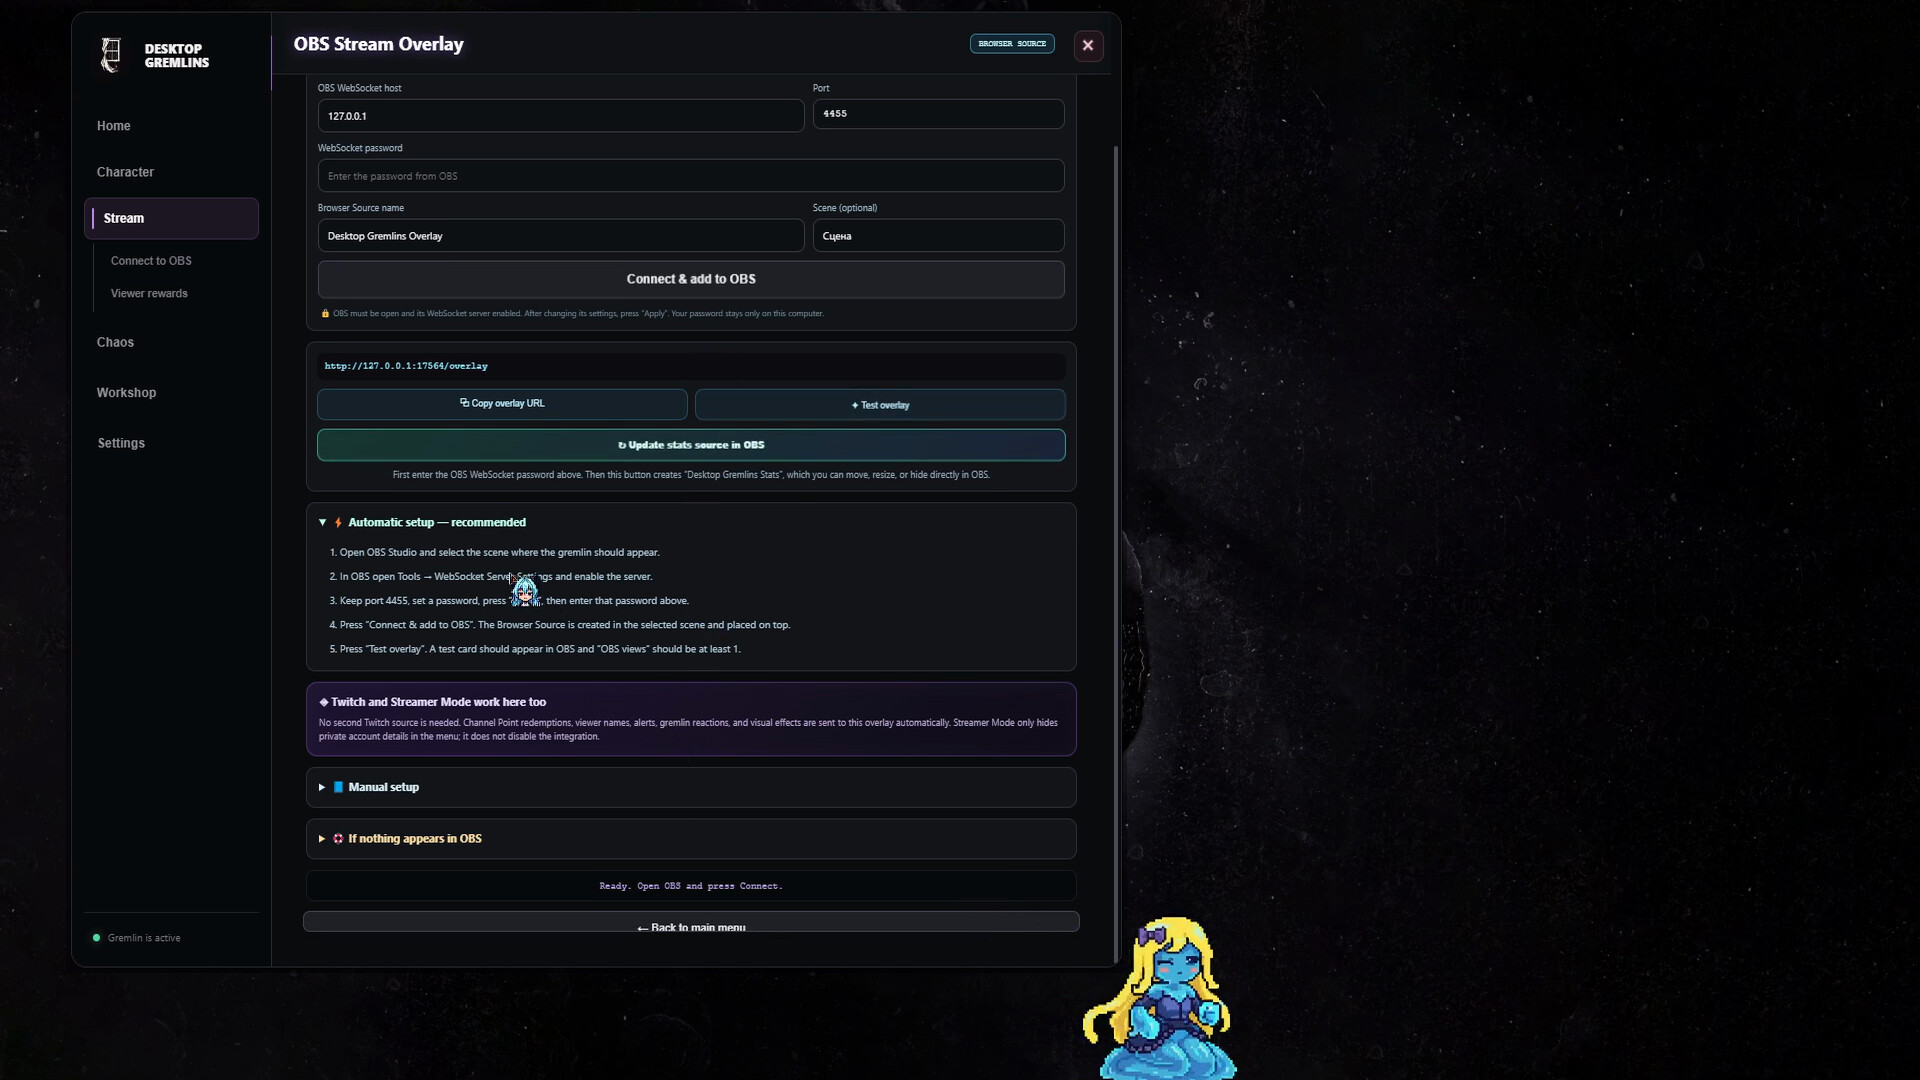
Task: Edit the Scene optional field
Action: point(938,236)
